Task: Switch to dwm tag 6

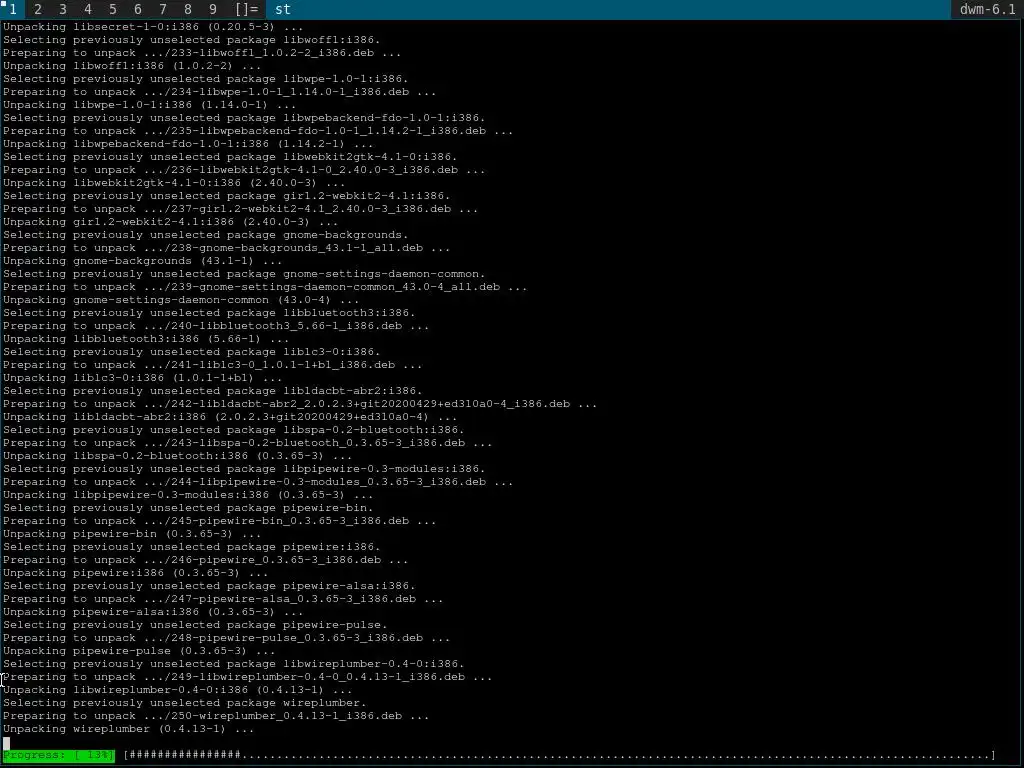Action: click(138, 9)
